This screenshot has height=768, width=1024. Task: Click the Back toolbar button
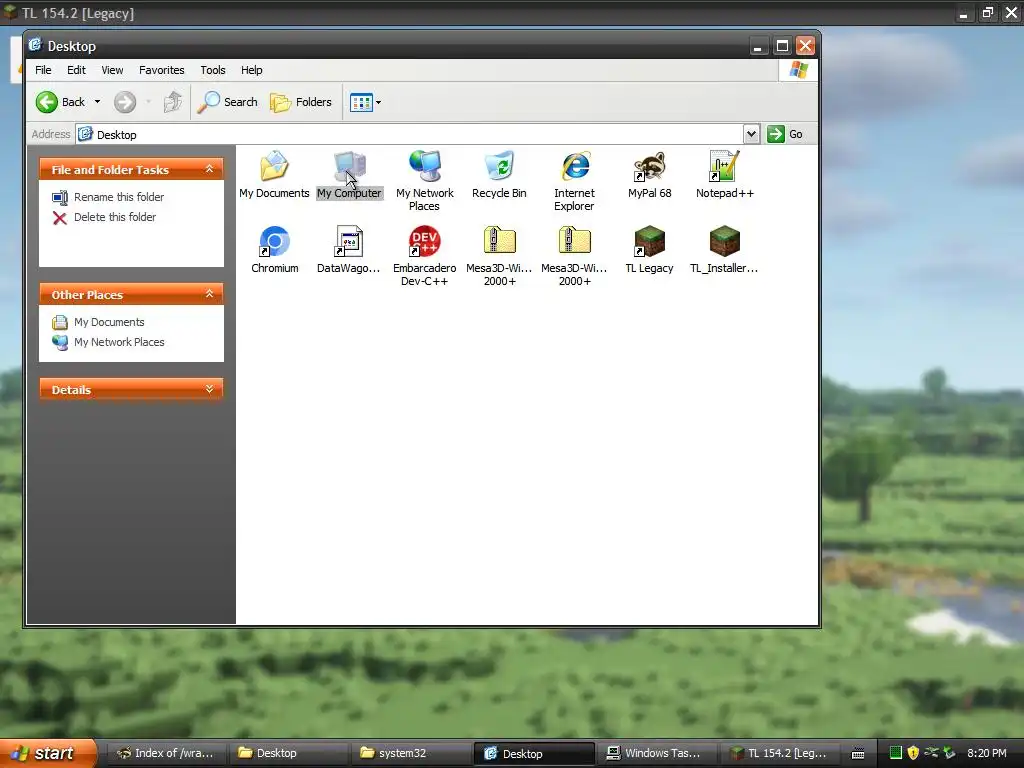(x=60, y=102)
